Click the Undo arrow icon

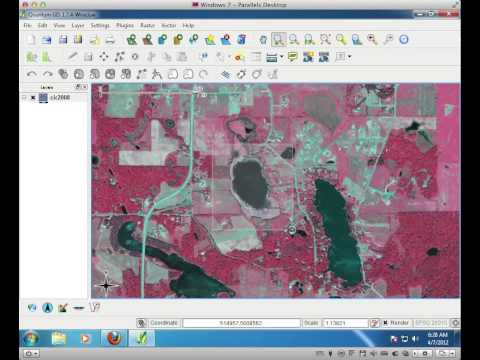point(32,74)
